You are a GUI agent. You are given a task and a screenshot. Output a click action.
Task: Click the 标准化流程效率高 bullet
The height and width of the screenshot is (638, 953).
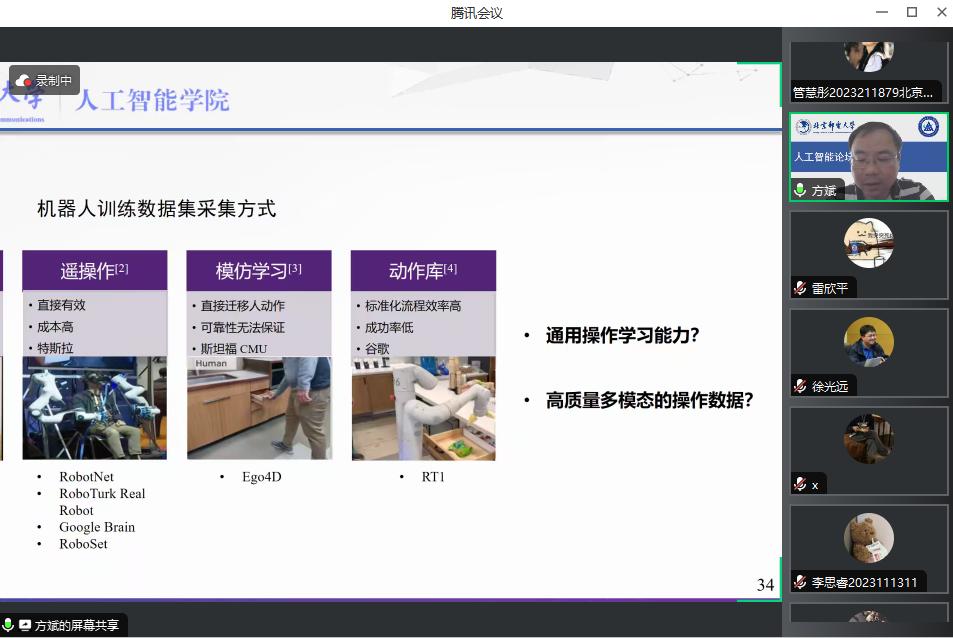tap(413, 306)
